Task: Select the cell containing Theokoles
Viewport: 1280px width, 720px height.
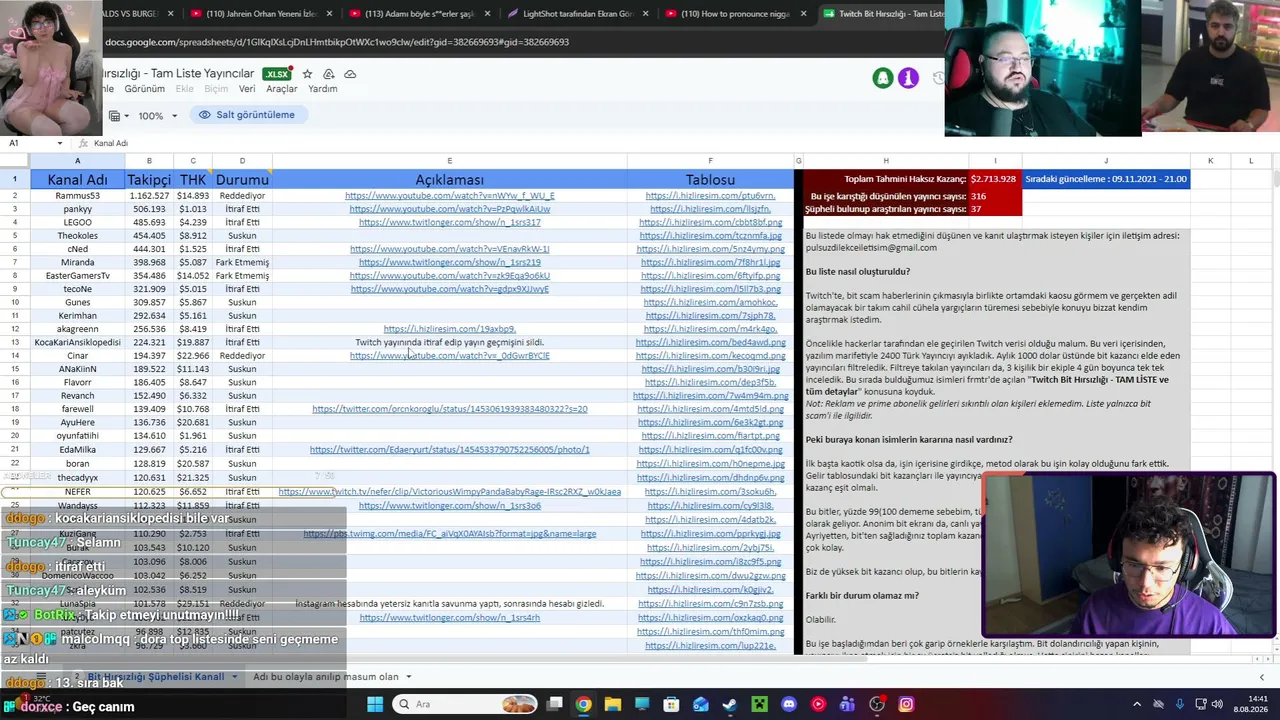Action: (77, 236)
